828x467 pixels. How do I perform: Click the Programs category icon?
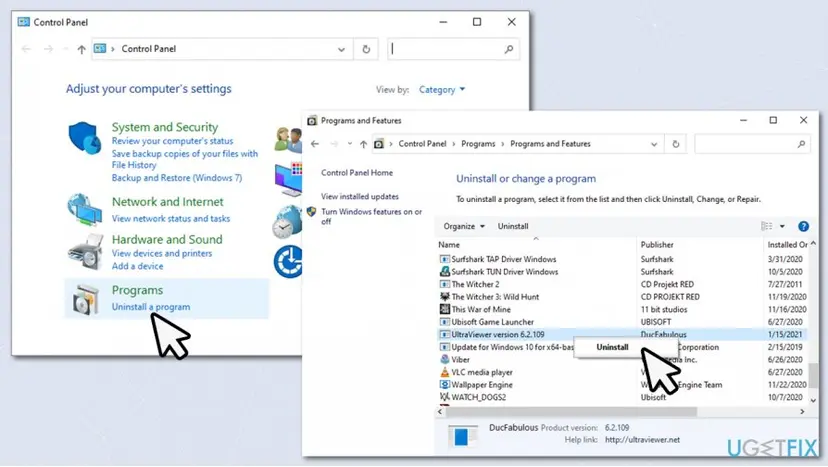coord(86,300)
